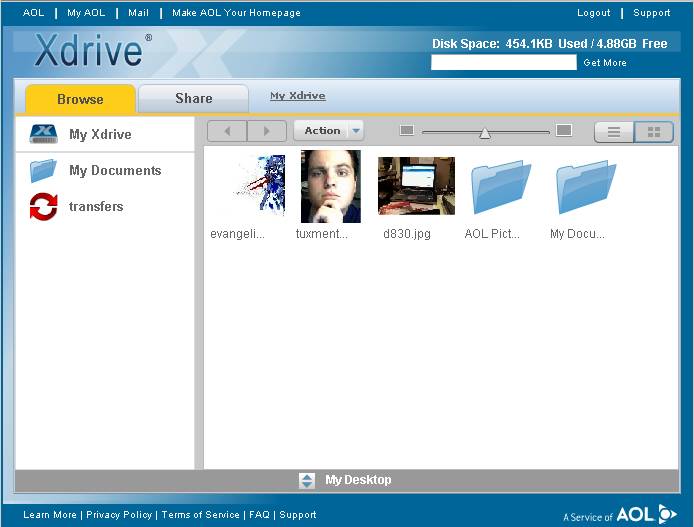Open the Action dropdown menu
The height and width of the screenshot is (527, 694).
[329, 131]
